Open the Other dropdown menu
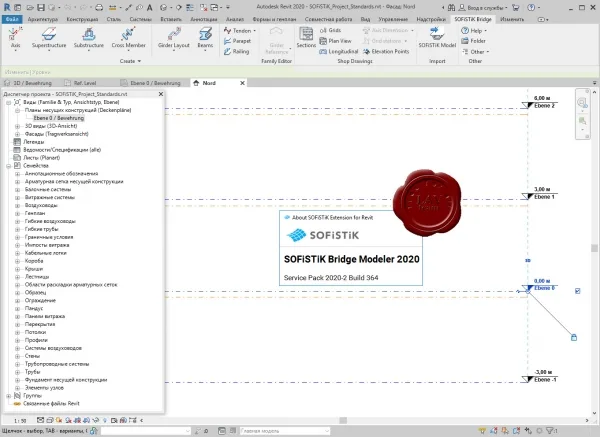The height and width of the screenshot is (437, 600). click(x=475, y=52)
